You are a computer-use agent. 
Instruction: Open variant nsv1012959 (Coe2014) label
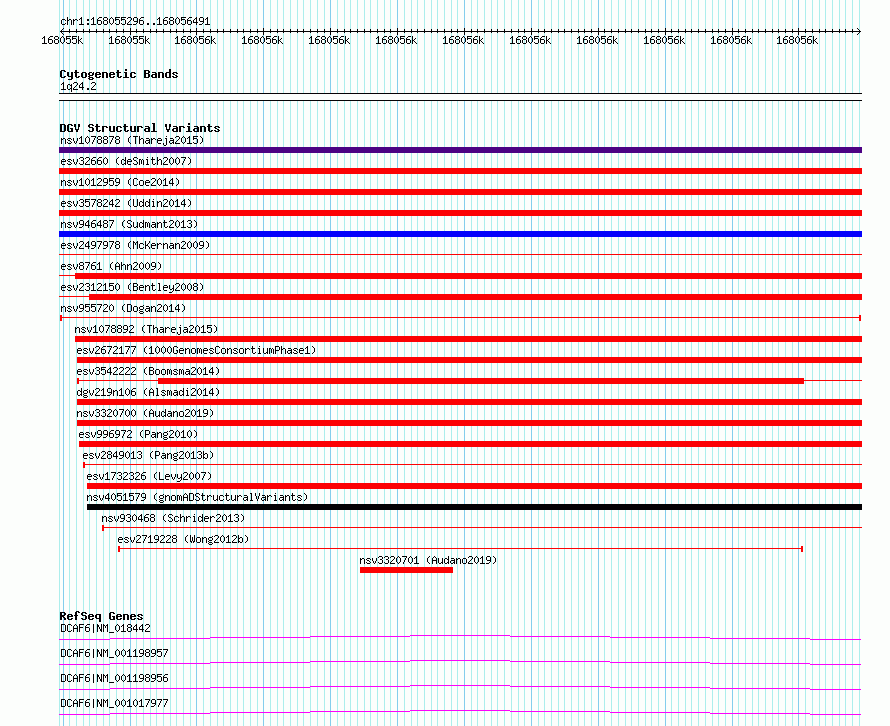coord(120,182)
